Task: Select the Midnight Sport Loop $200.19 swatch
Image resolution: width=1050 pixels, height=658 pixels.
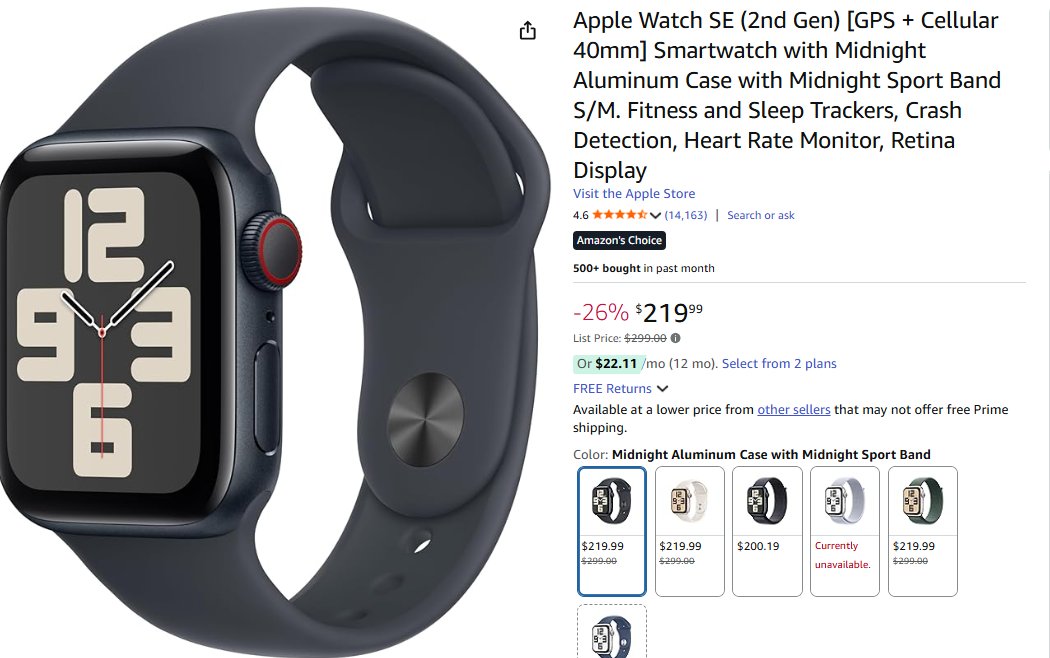Action: coord(767,531)
